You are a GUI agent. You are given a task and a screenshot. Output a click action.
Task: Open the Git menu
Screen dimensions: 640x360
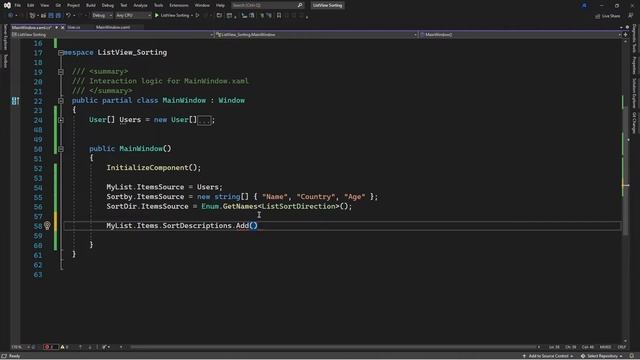58,5
